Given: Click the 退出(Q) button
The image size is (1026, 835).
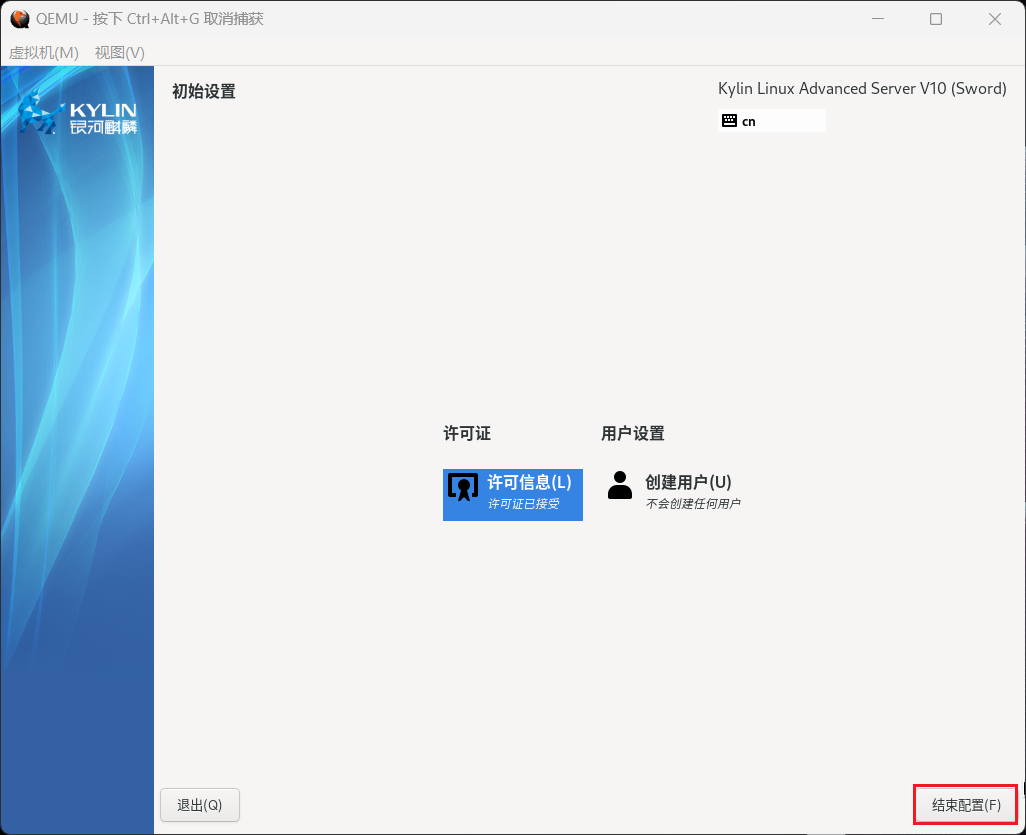Looking at the screenshot, I should (200, 805).
